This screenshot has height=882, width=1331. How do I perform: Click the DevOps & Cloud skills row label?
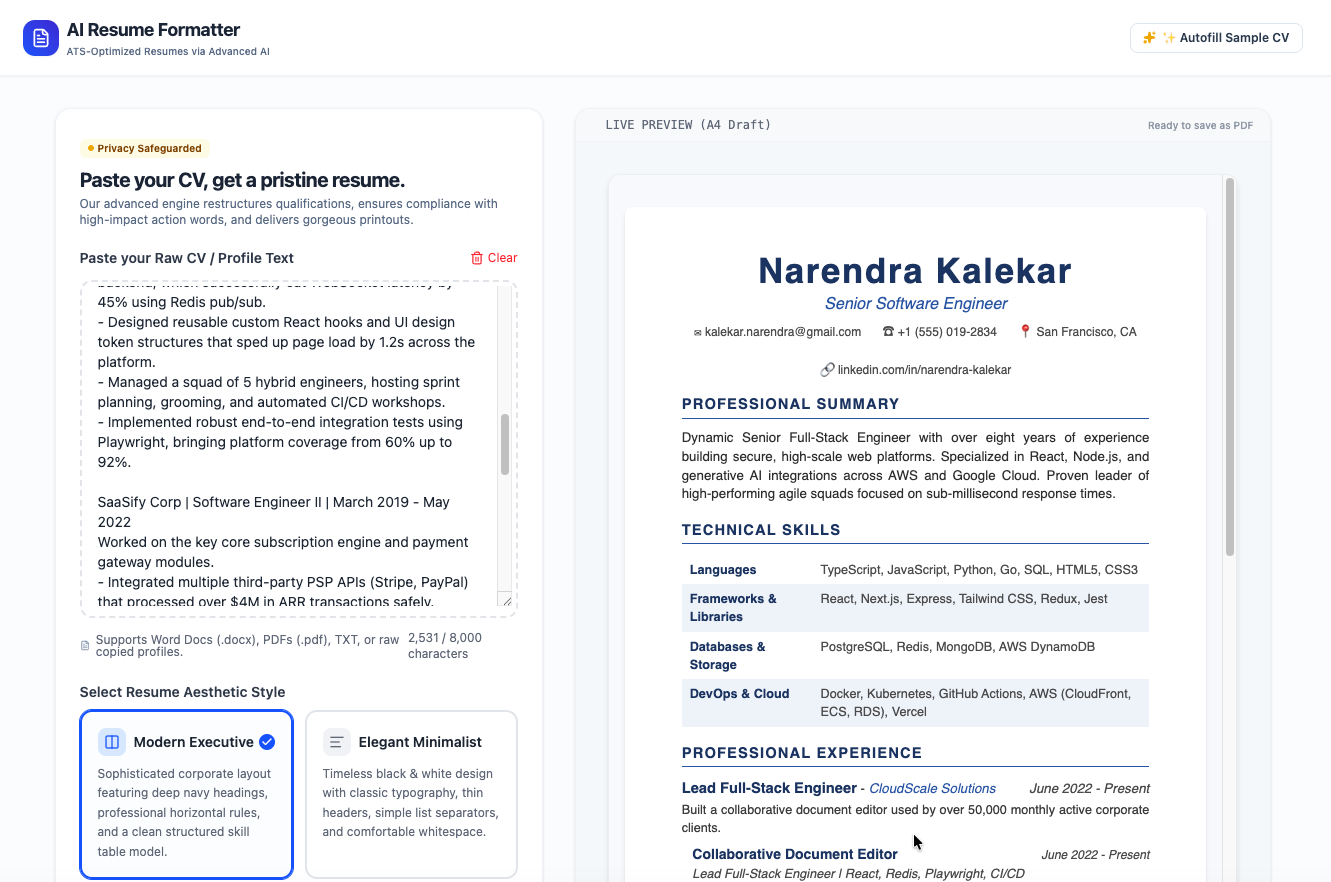[x=739, y=694]
